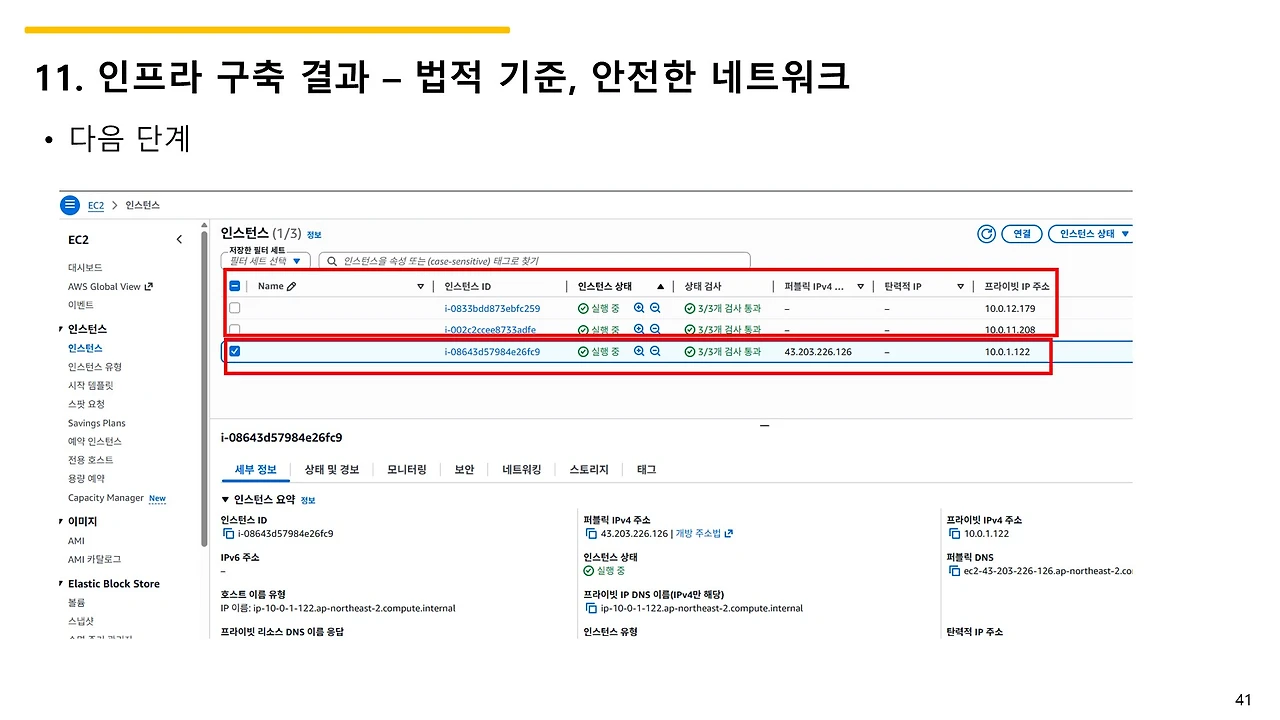The image size is (1280, 720).
Task: Open instance link i-0833bdd873ebfc259
Action: coord(492,308)
